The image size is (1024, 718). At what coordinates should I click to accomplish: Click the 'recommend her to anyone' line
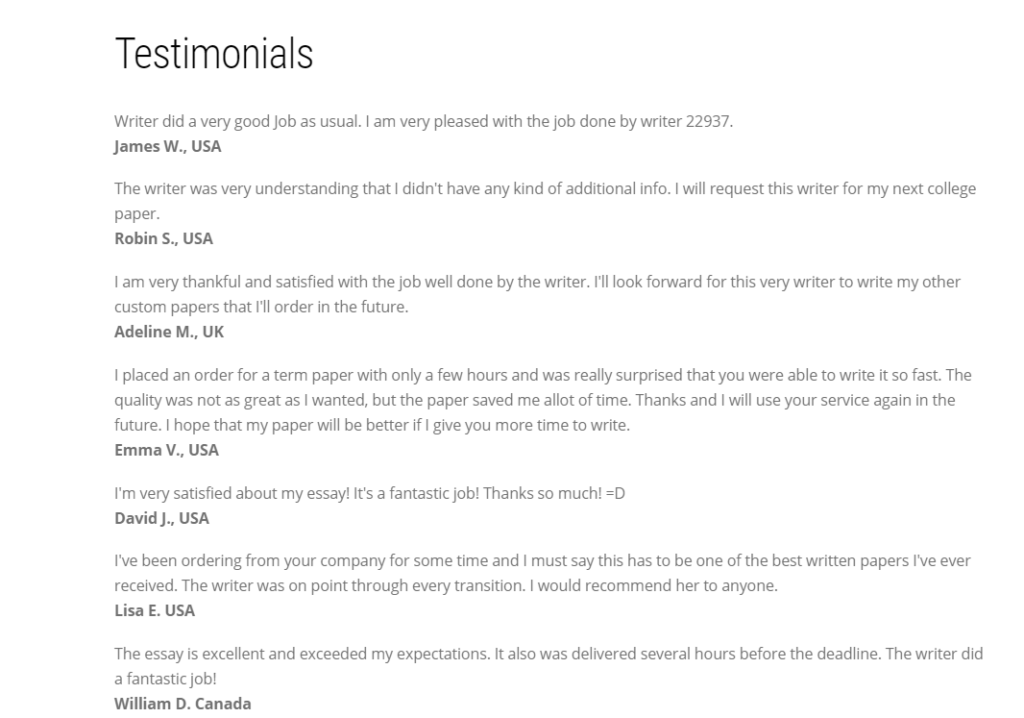click(x=446, y=586)
